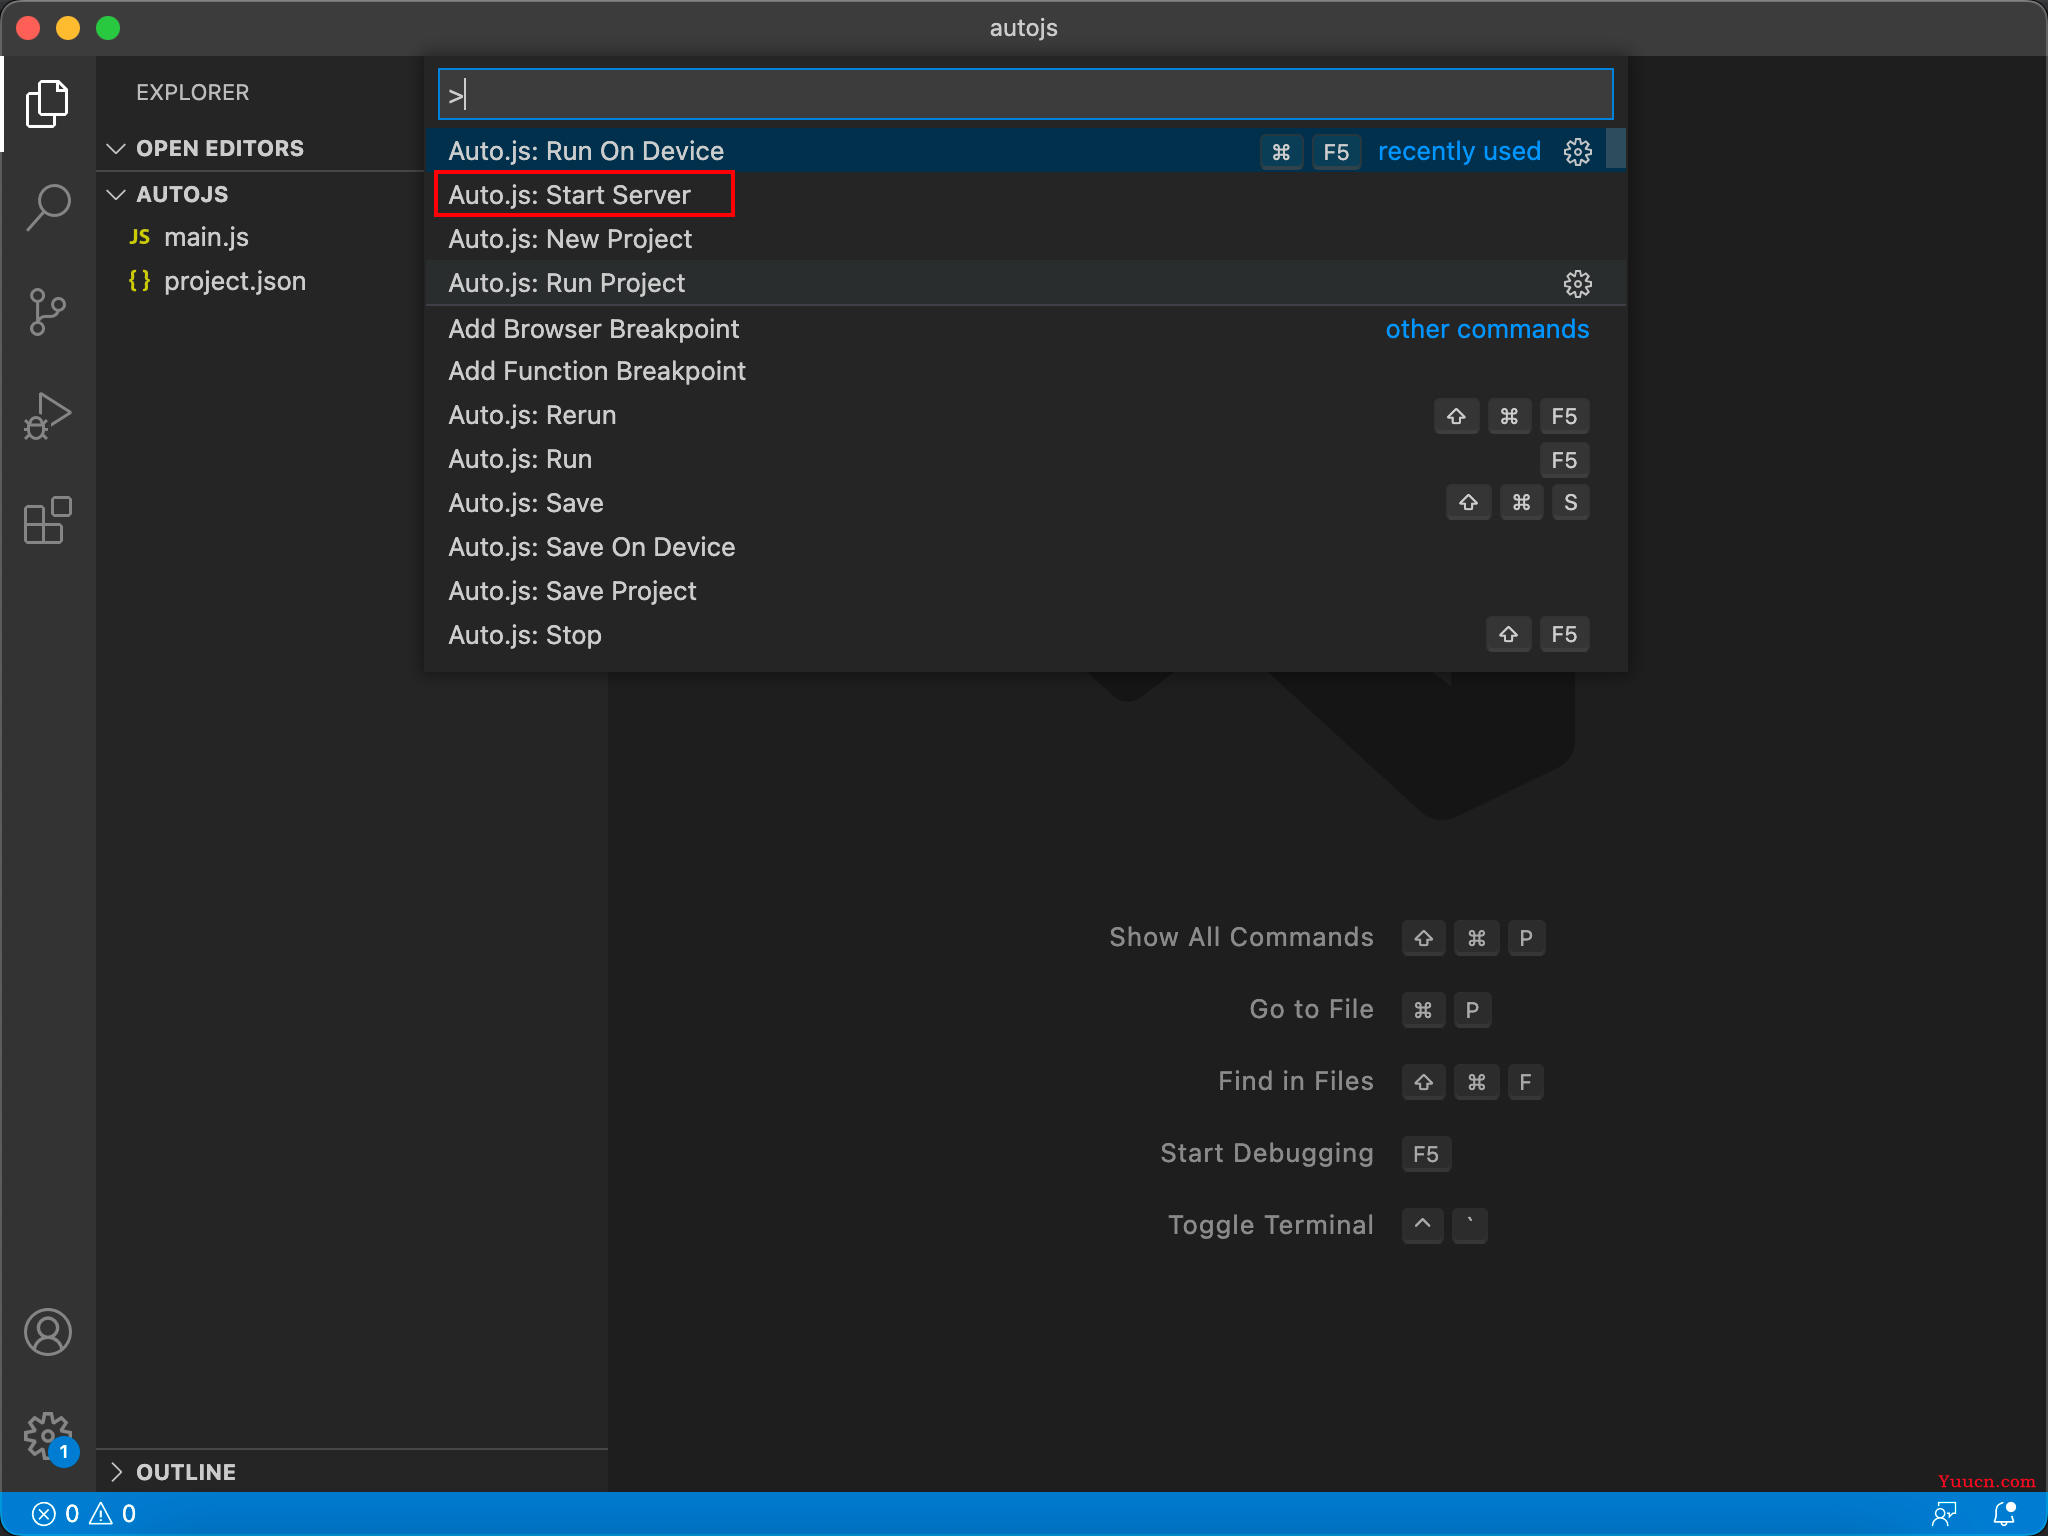Select Auto.js: Run On Device command
The width and height of the screenshot is (2048, 1536).
pos(1016,151)
